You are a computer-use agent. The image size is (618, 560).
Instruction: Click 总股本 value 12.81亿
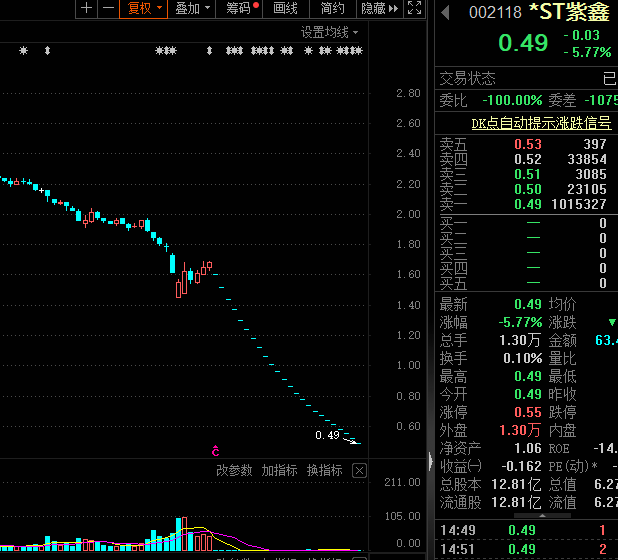(x=516, y=484)
